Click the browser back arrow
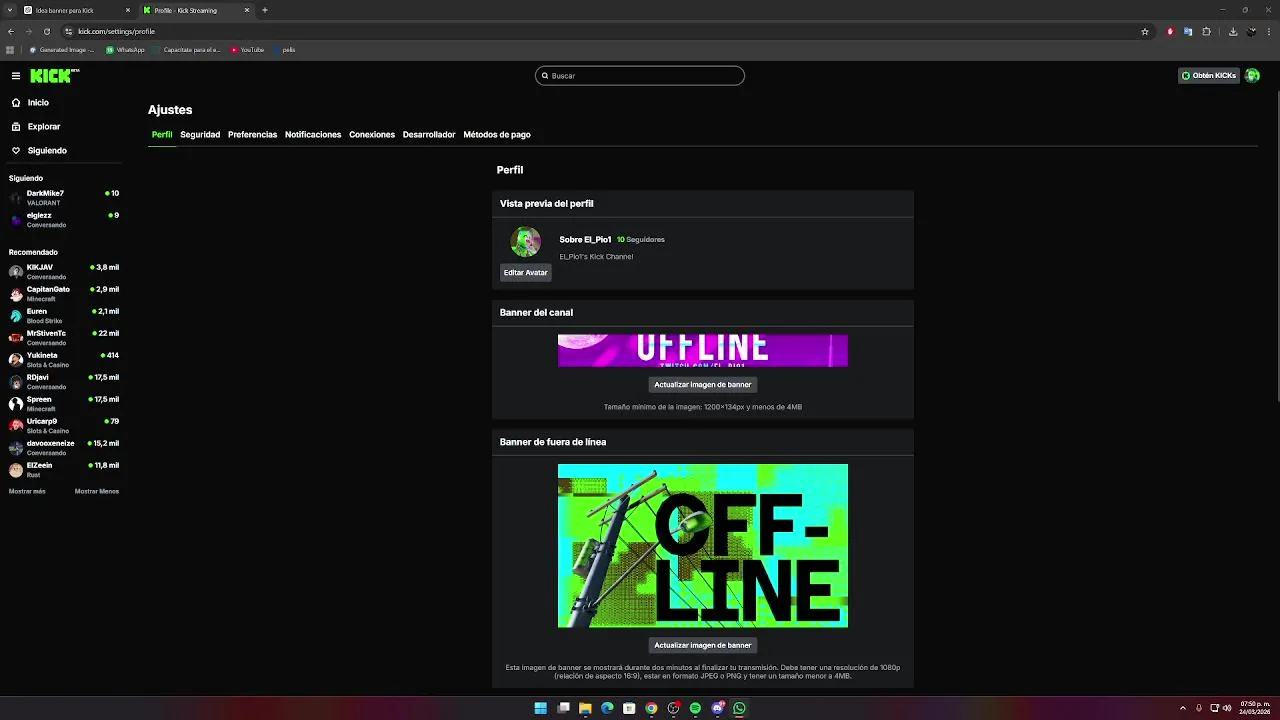The image size is (1280, 720). point(11,31)
